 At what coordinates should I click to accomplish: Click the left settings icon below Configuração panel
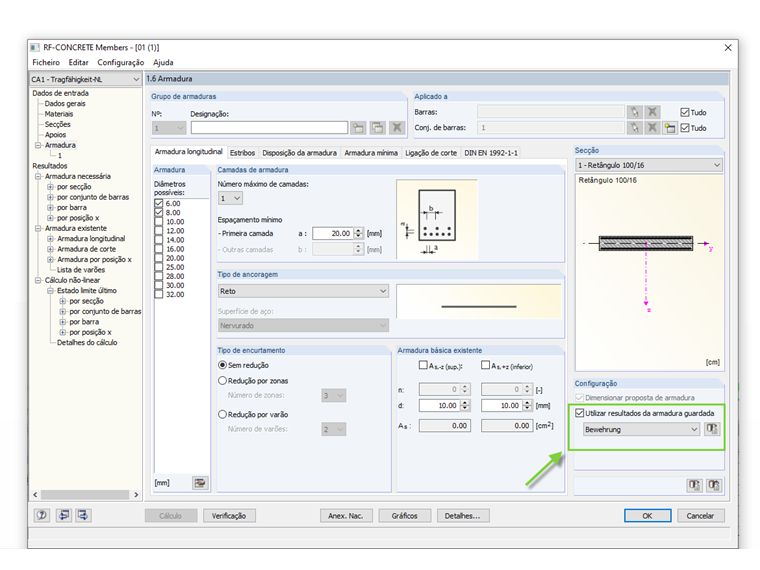[695, 485]
